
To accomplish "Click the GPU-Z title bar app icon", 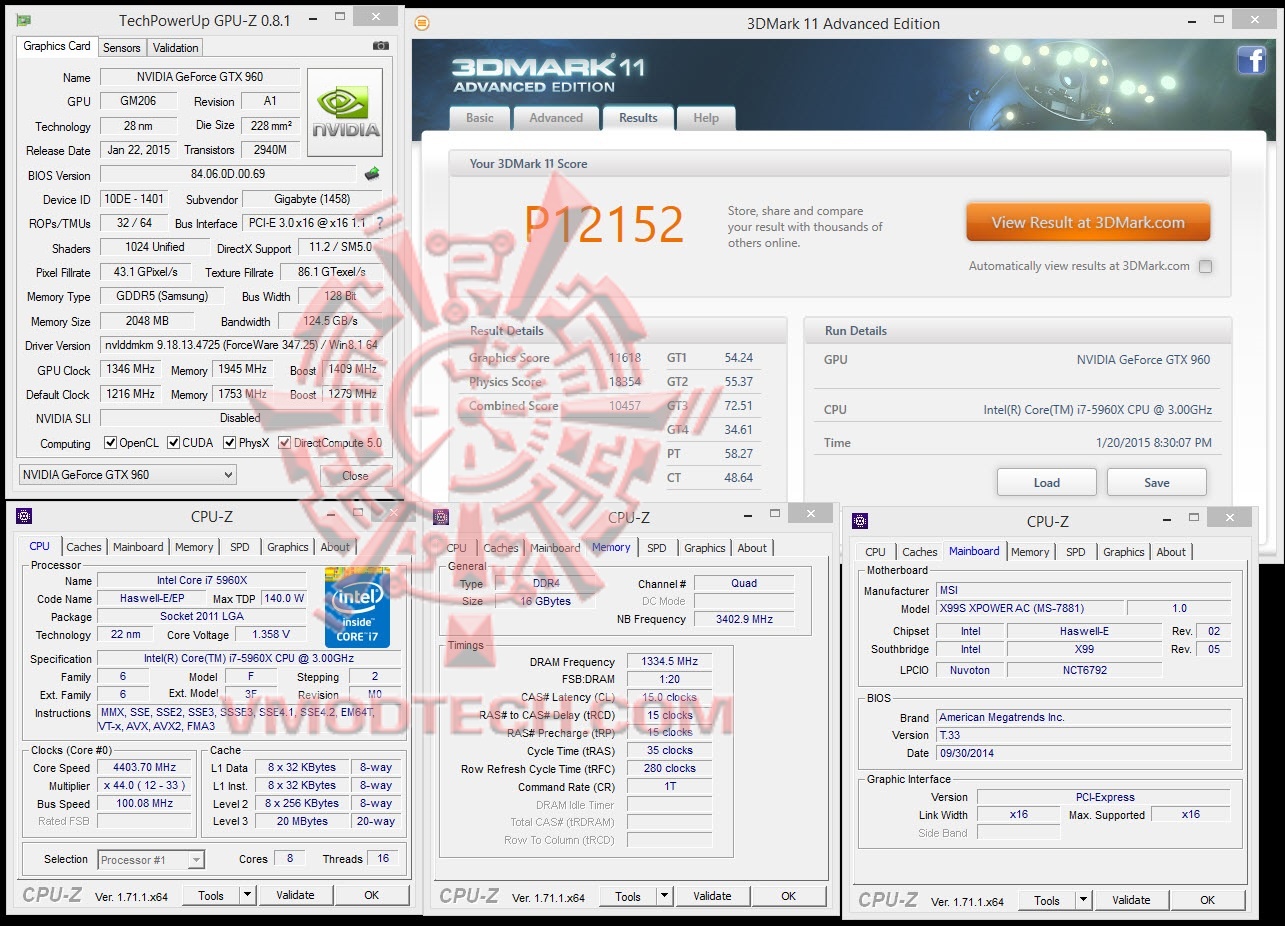I will click(23, 20).
